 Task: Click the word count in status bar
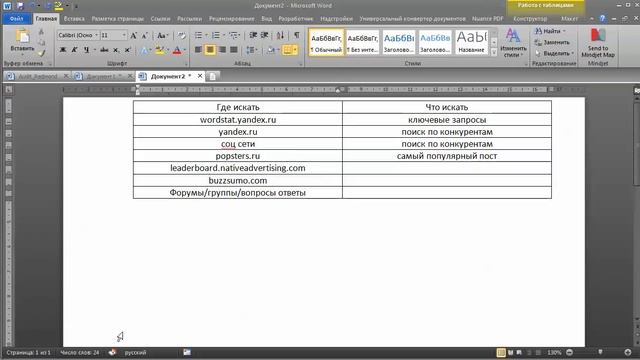80,352
